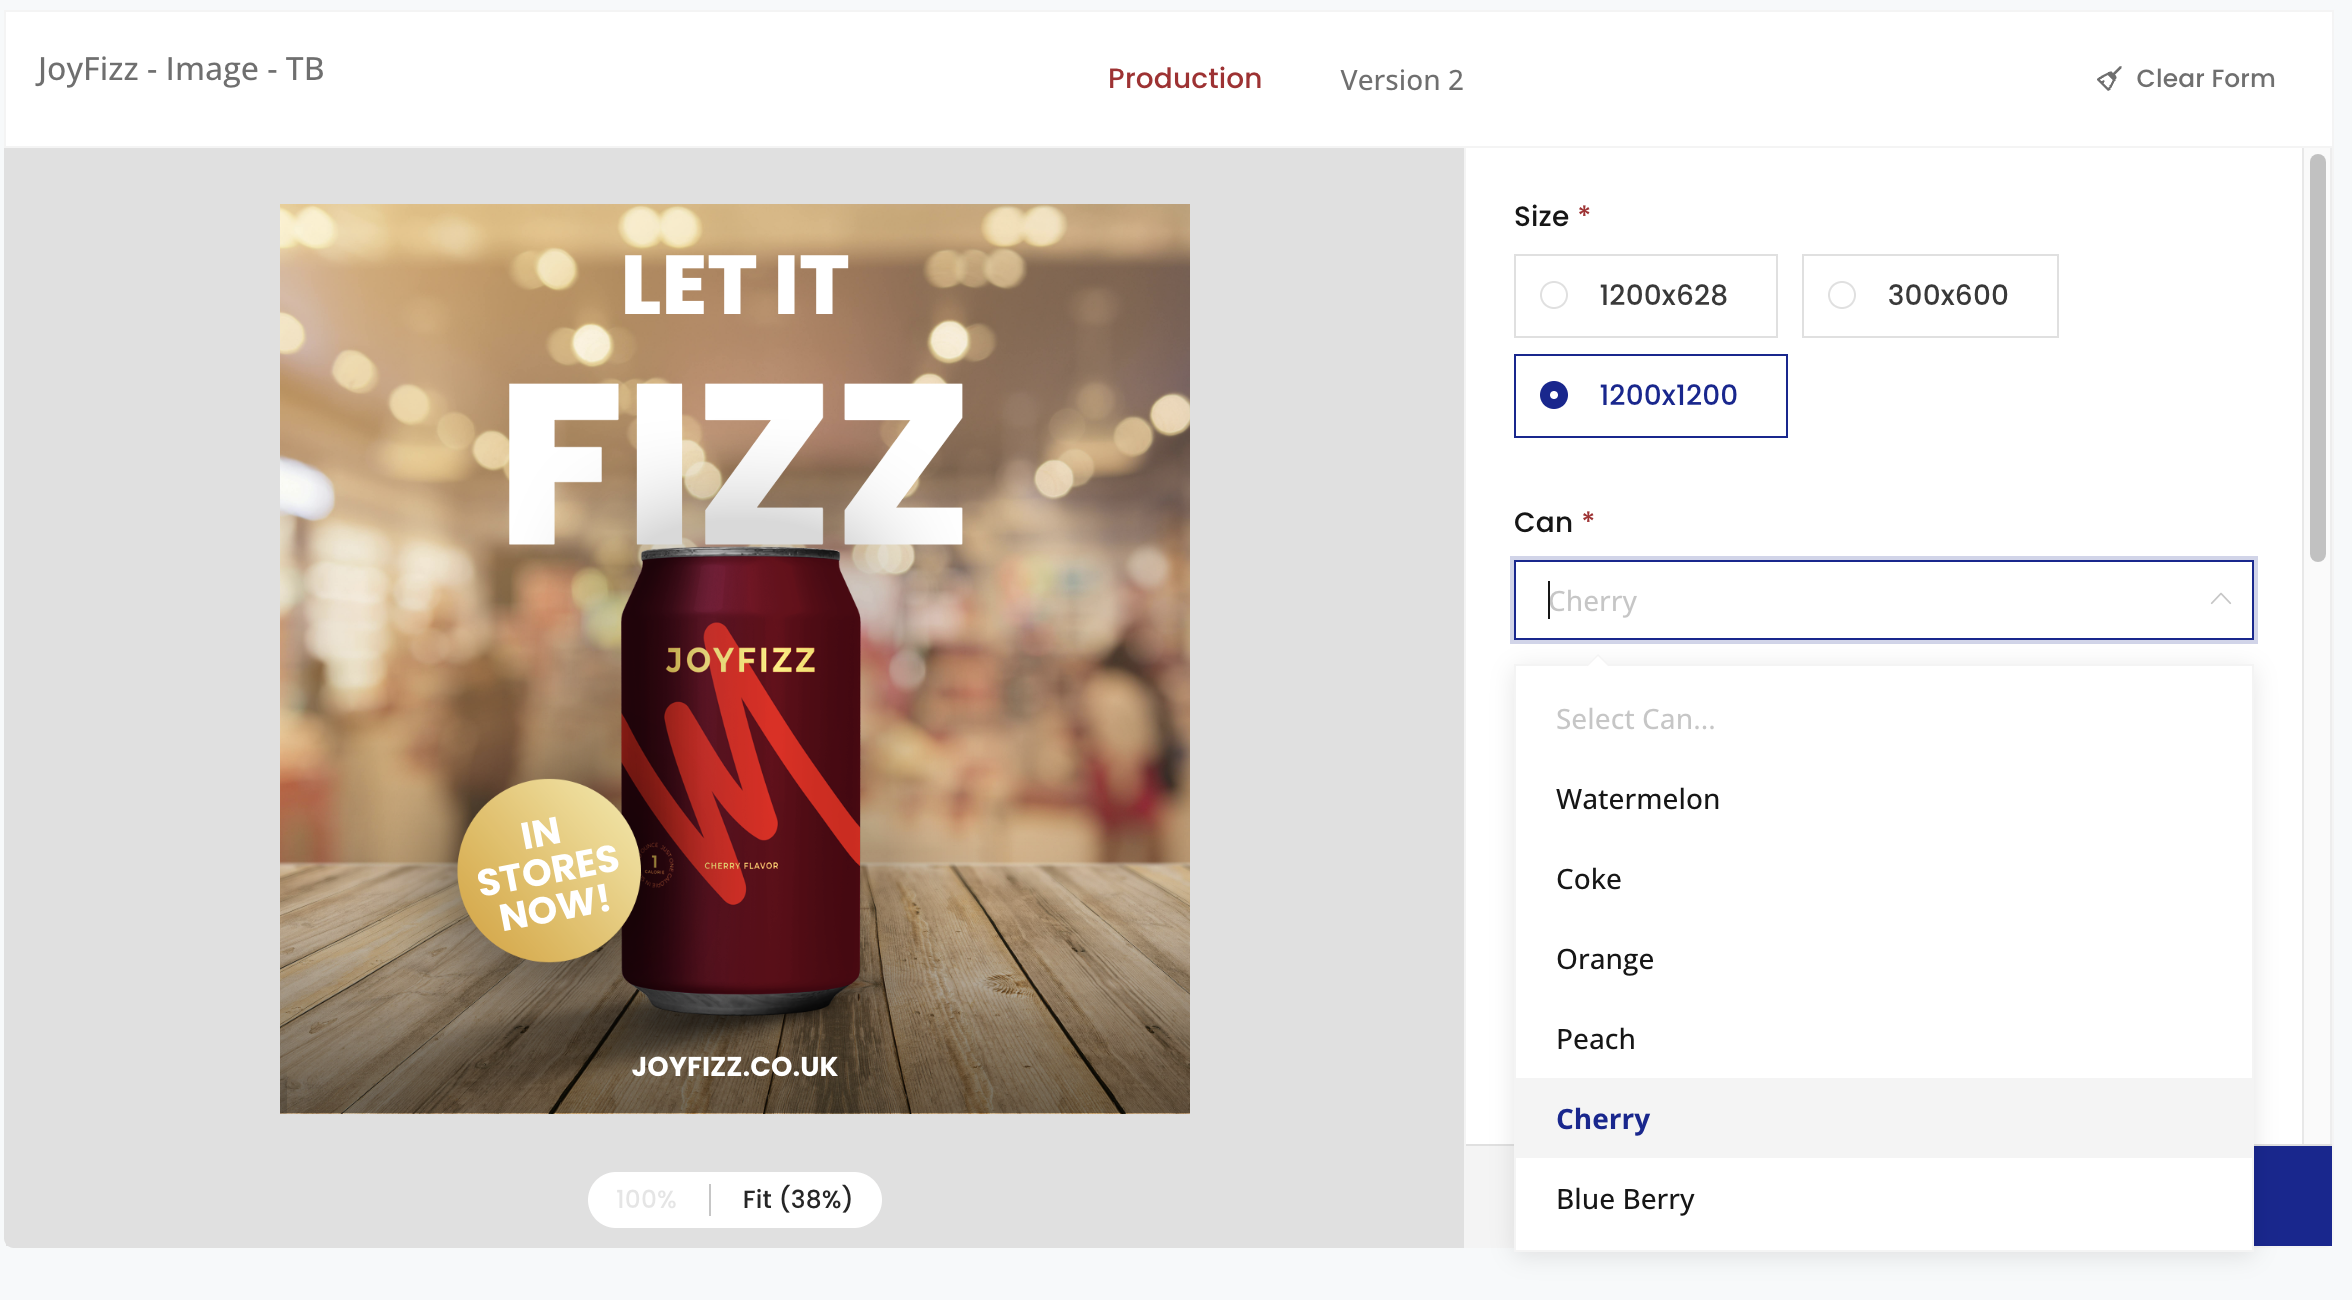
Task: Pick Watermelon from the Can list
Action: (1637, 799)
